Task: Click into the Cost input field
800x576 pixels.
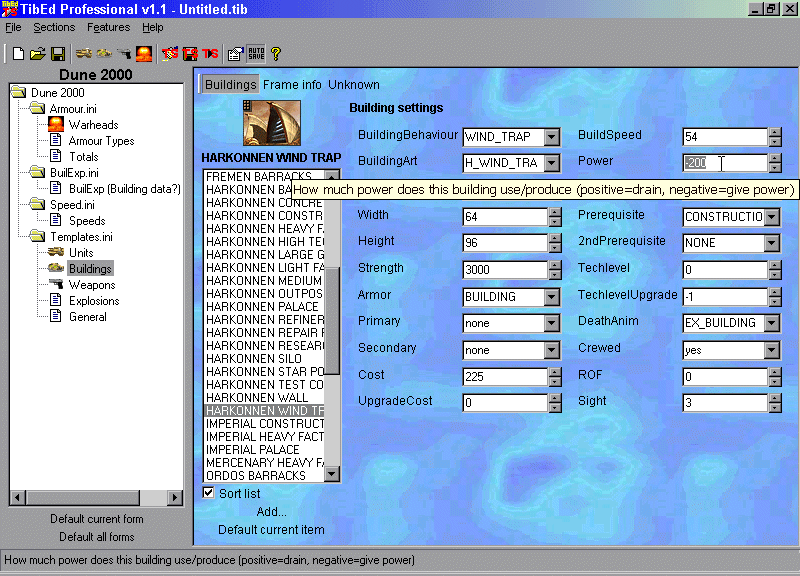Action: (x=505, y=377)
